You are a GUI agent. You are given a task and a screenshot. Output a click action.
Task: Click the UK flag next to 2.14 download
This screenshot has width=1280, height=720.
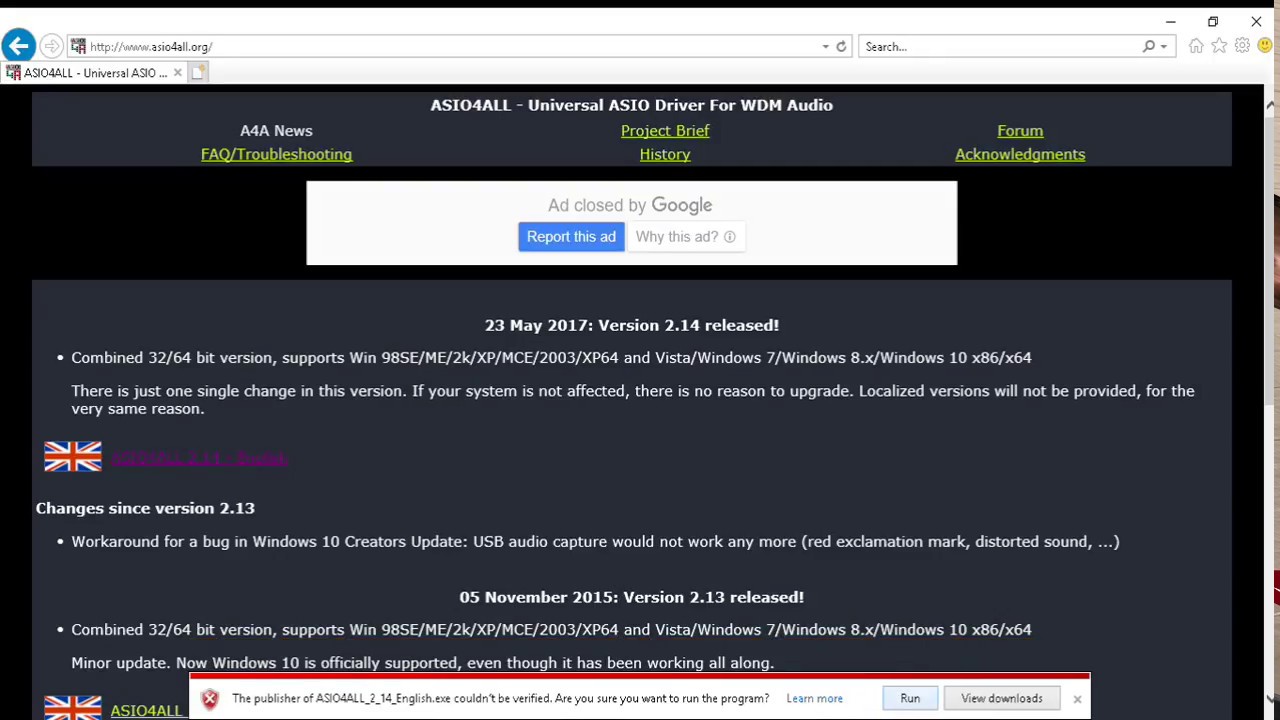pyautogui.click(x=73, y=457)
